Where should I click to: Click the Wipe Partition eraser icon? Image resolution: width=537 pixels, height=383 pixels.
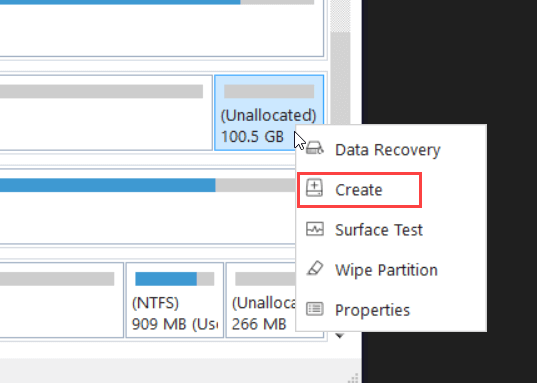pyautogui.click(x=315, y=268)
